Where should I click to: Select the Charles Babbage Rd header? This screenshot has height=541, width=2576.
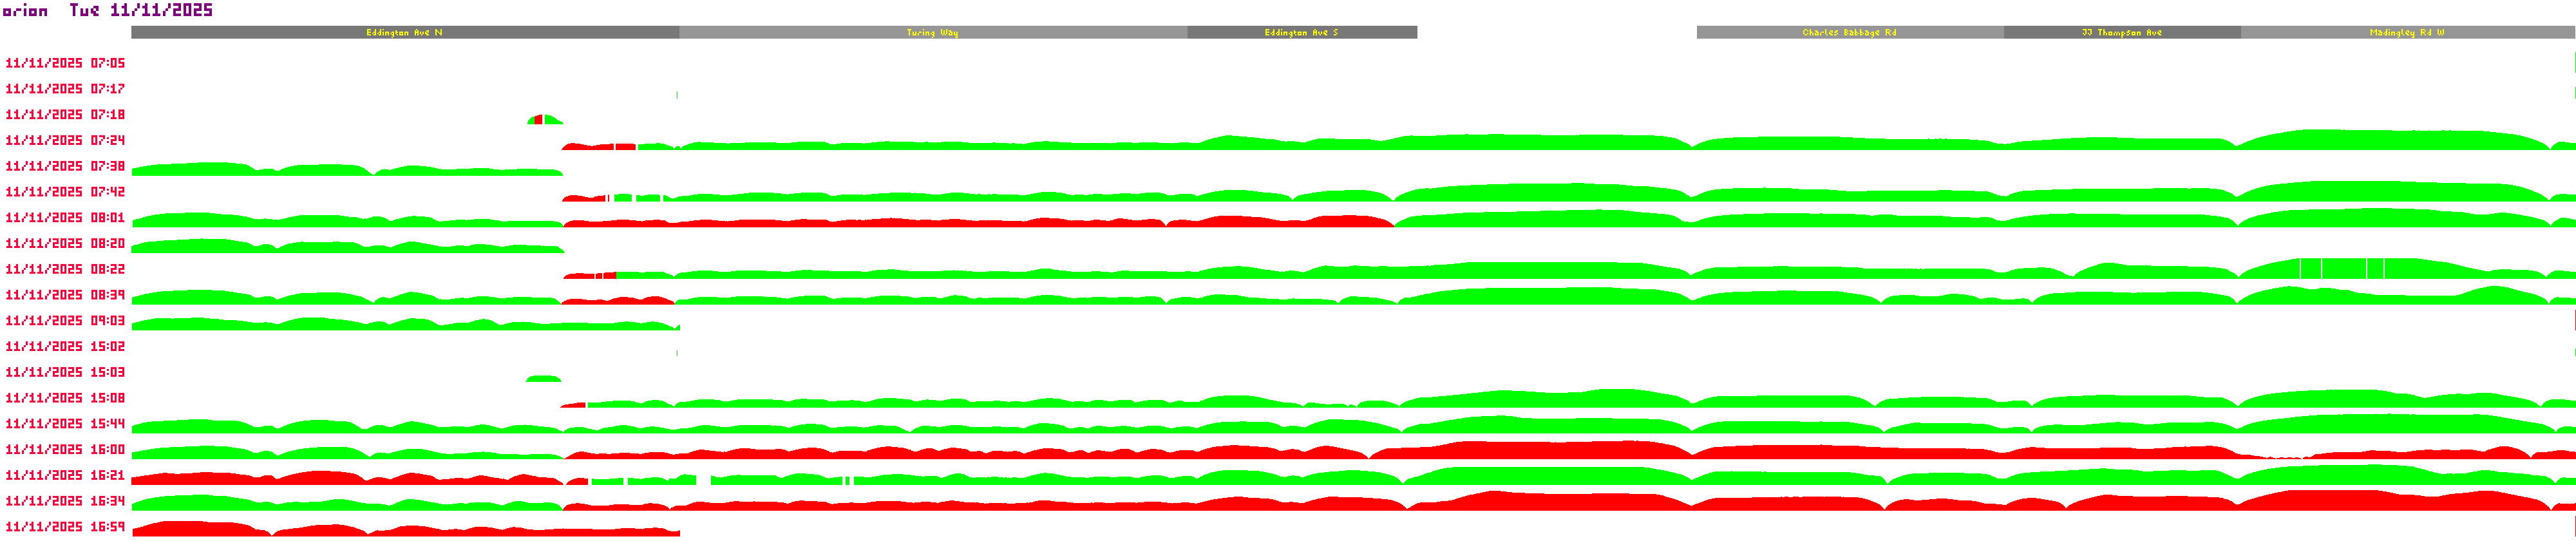click(1849, 33)
